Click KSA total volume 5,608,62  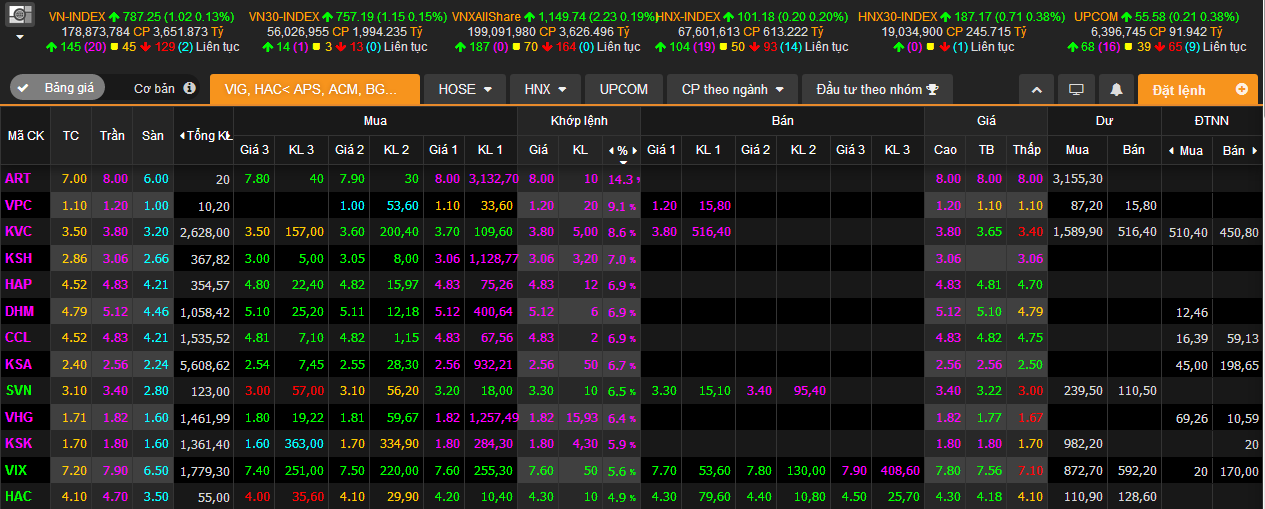204,364
